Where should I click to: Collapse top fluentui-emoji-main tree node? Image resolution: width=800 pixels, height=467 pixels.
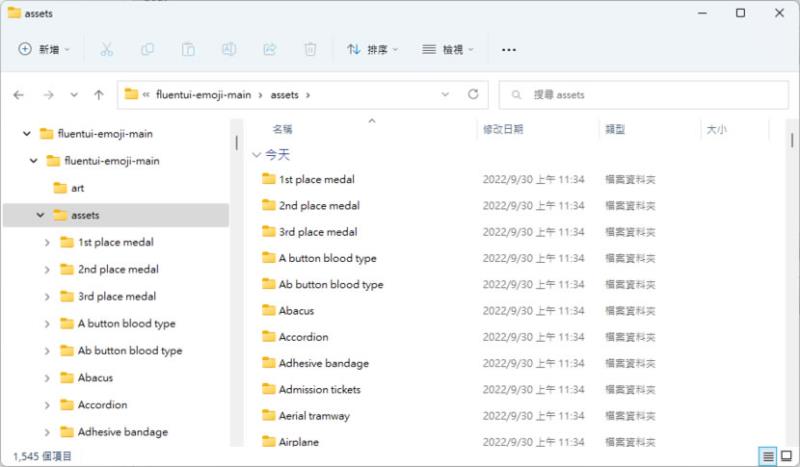(27, 134)
